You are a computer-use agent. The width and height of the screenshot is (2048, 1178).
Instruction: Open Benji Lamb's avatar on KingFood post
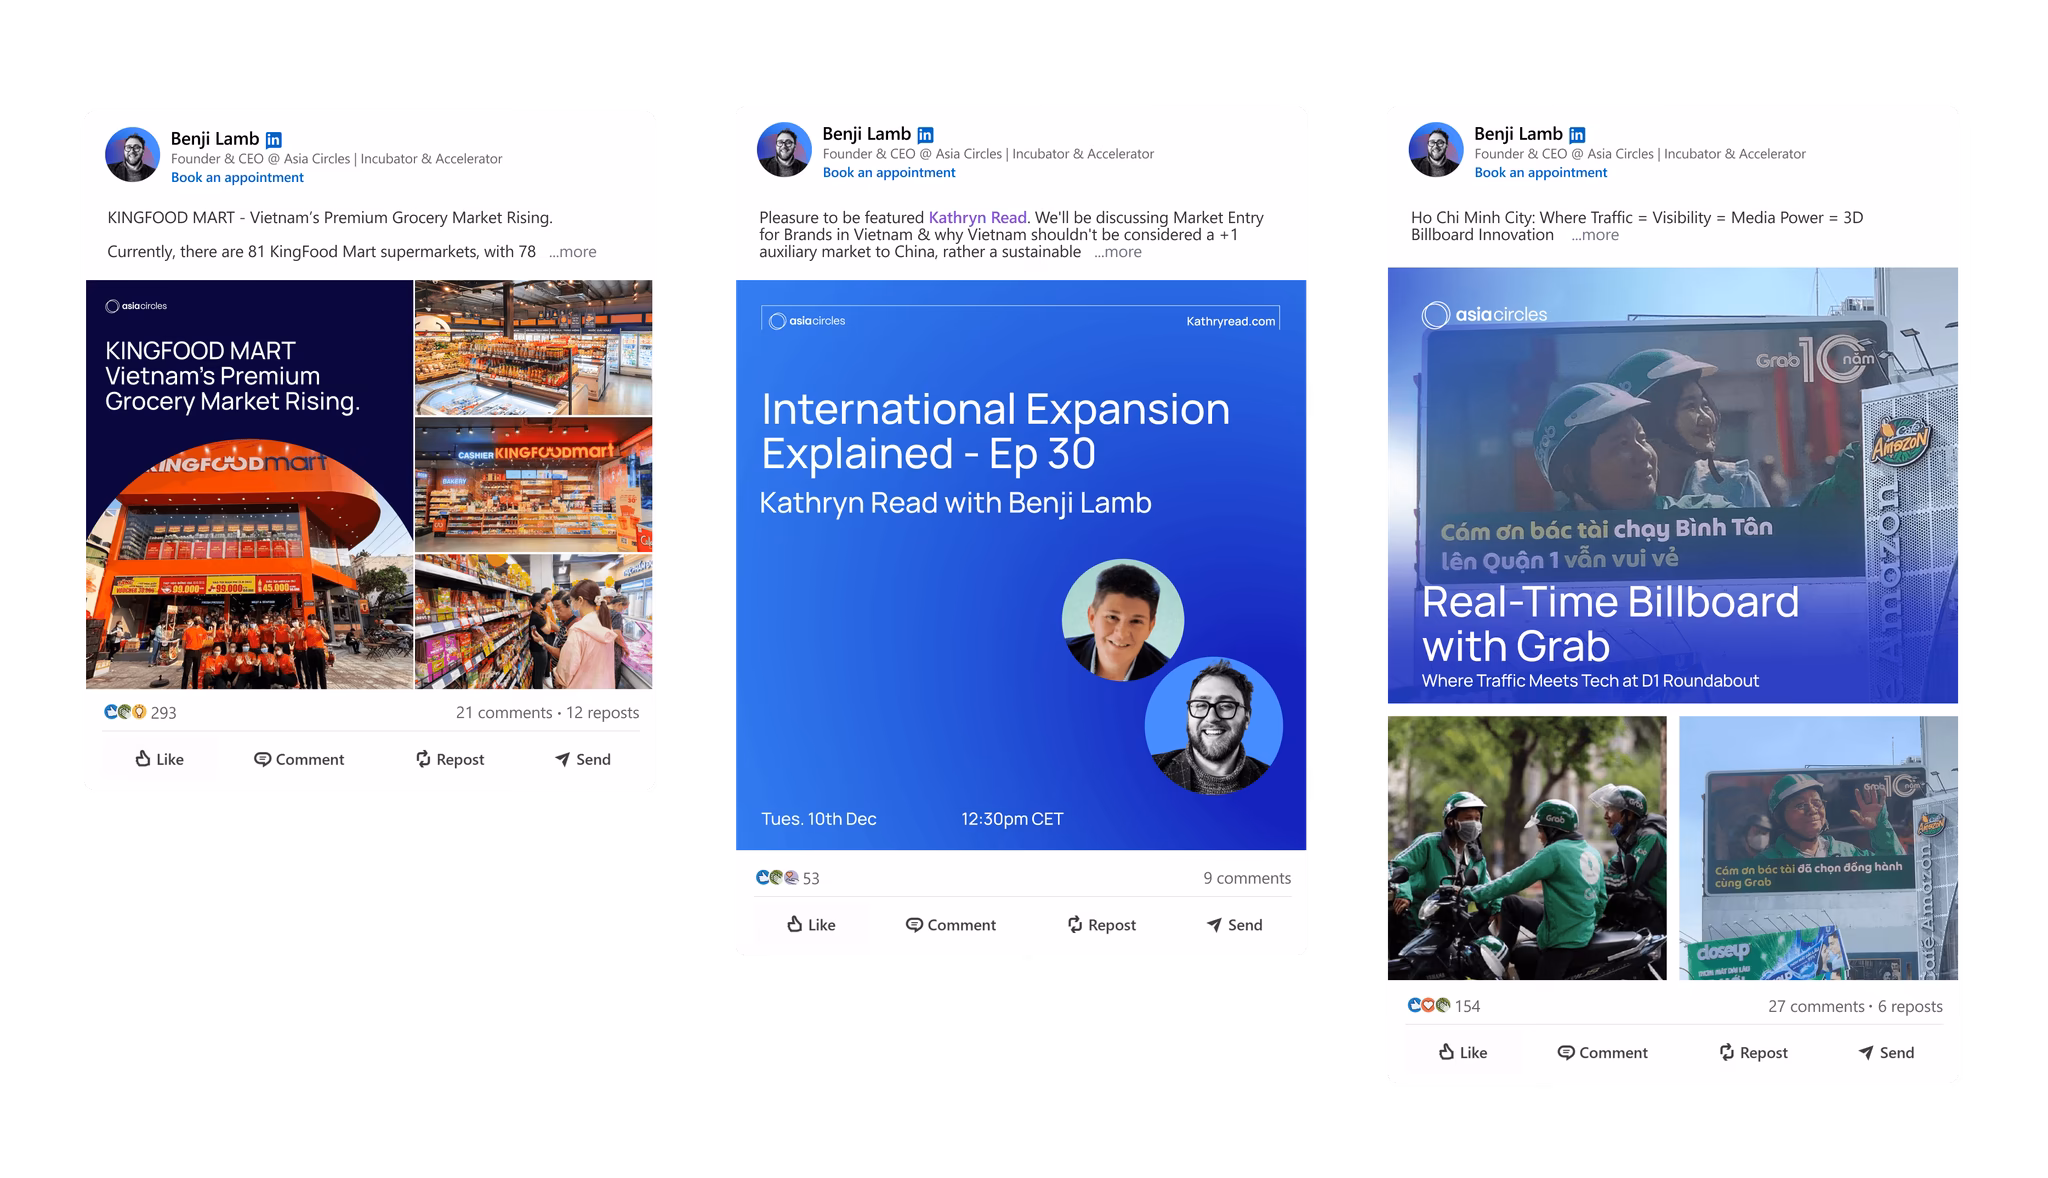(x=132, y=154)
